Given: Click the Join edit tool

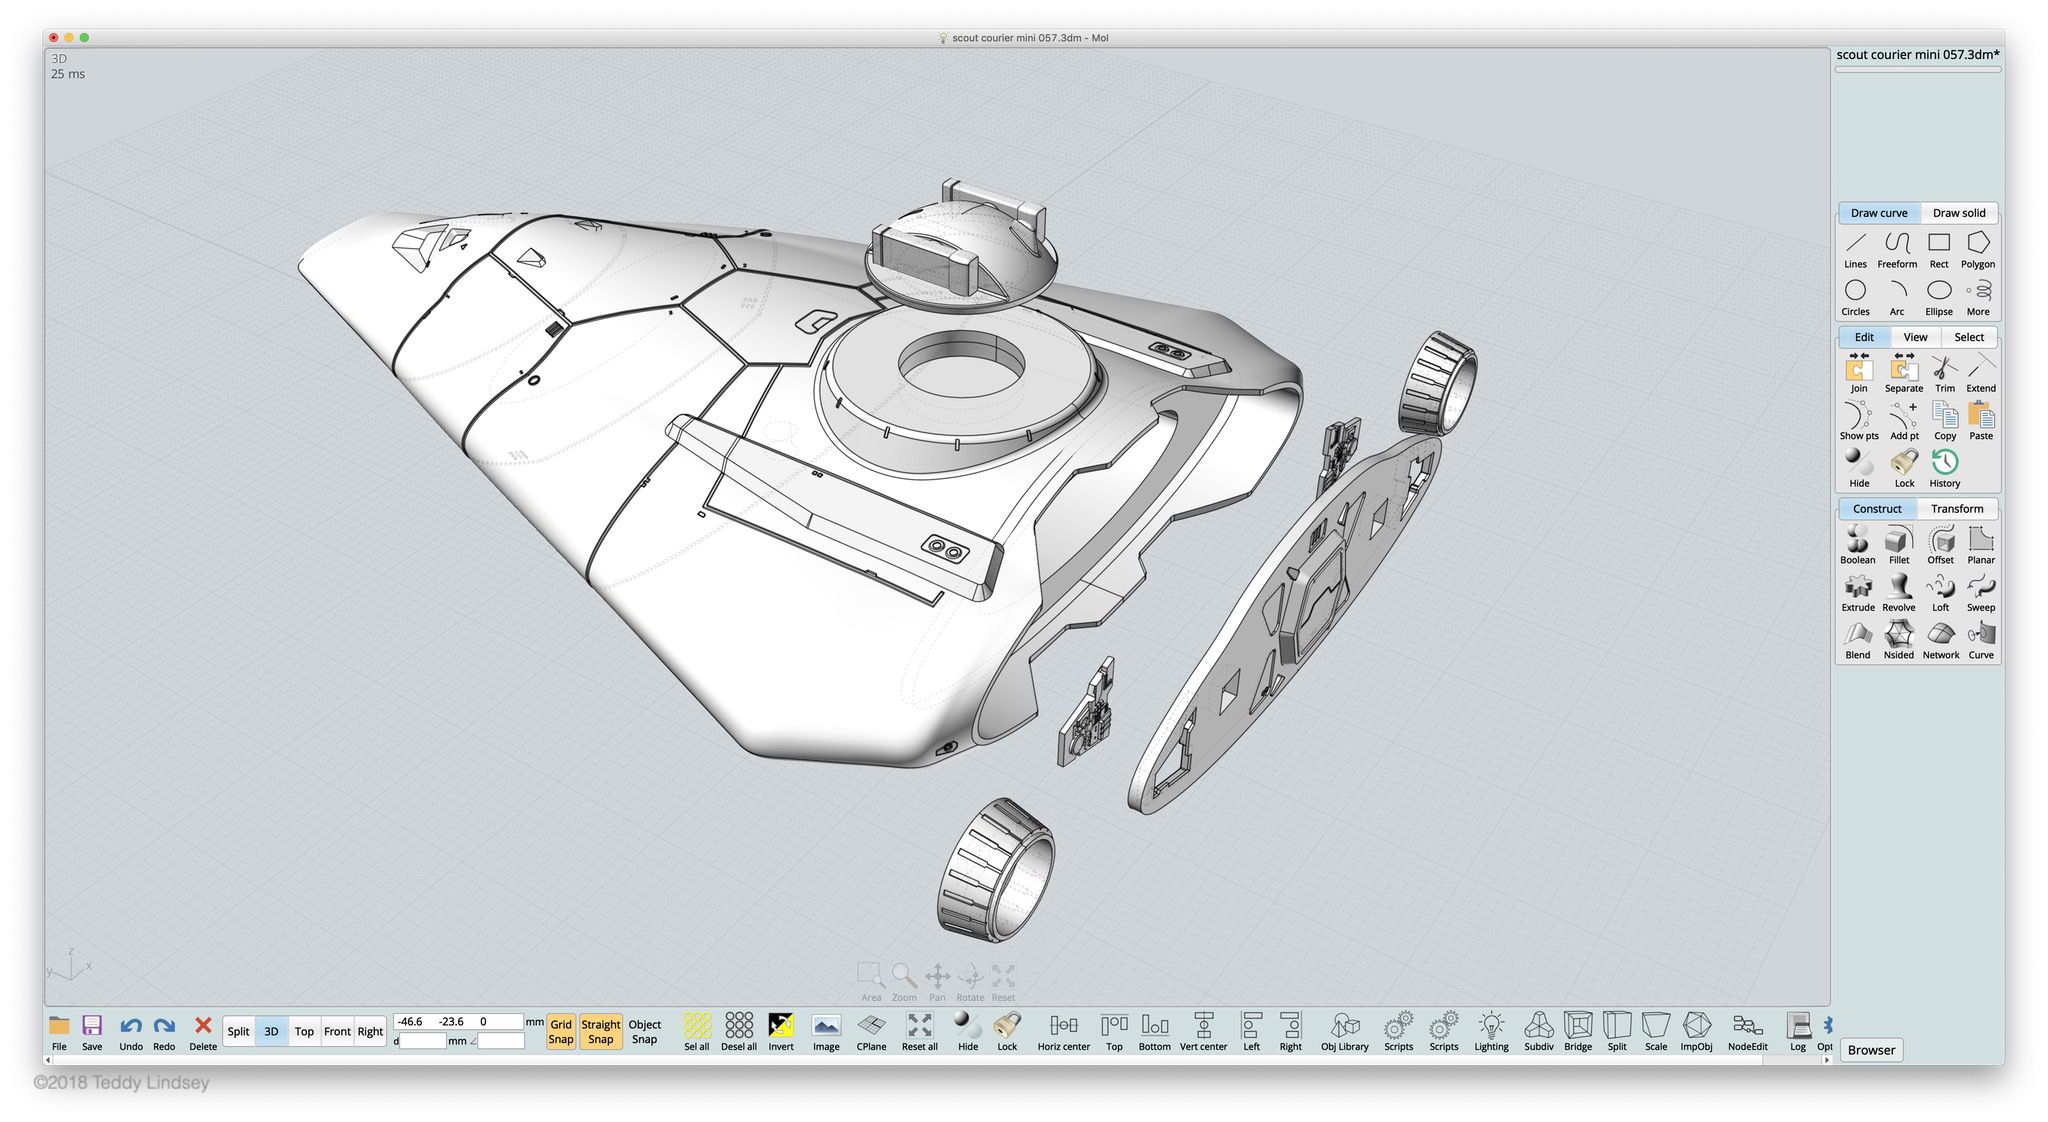Looking at the screenshot, I should [1859, 373].
